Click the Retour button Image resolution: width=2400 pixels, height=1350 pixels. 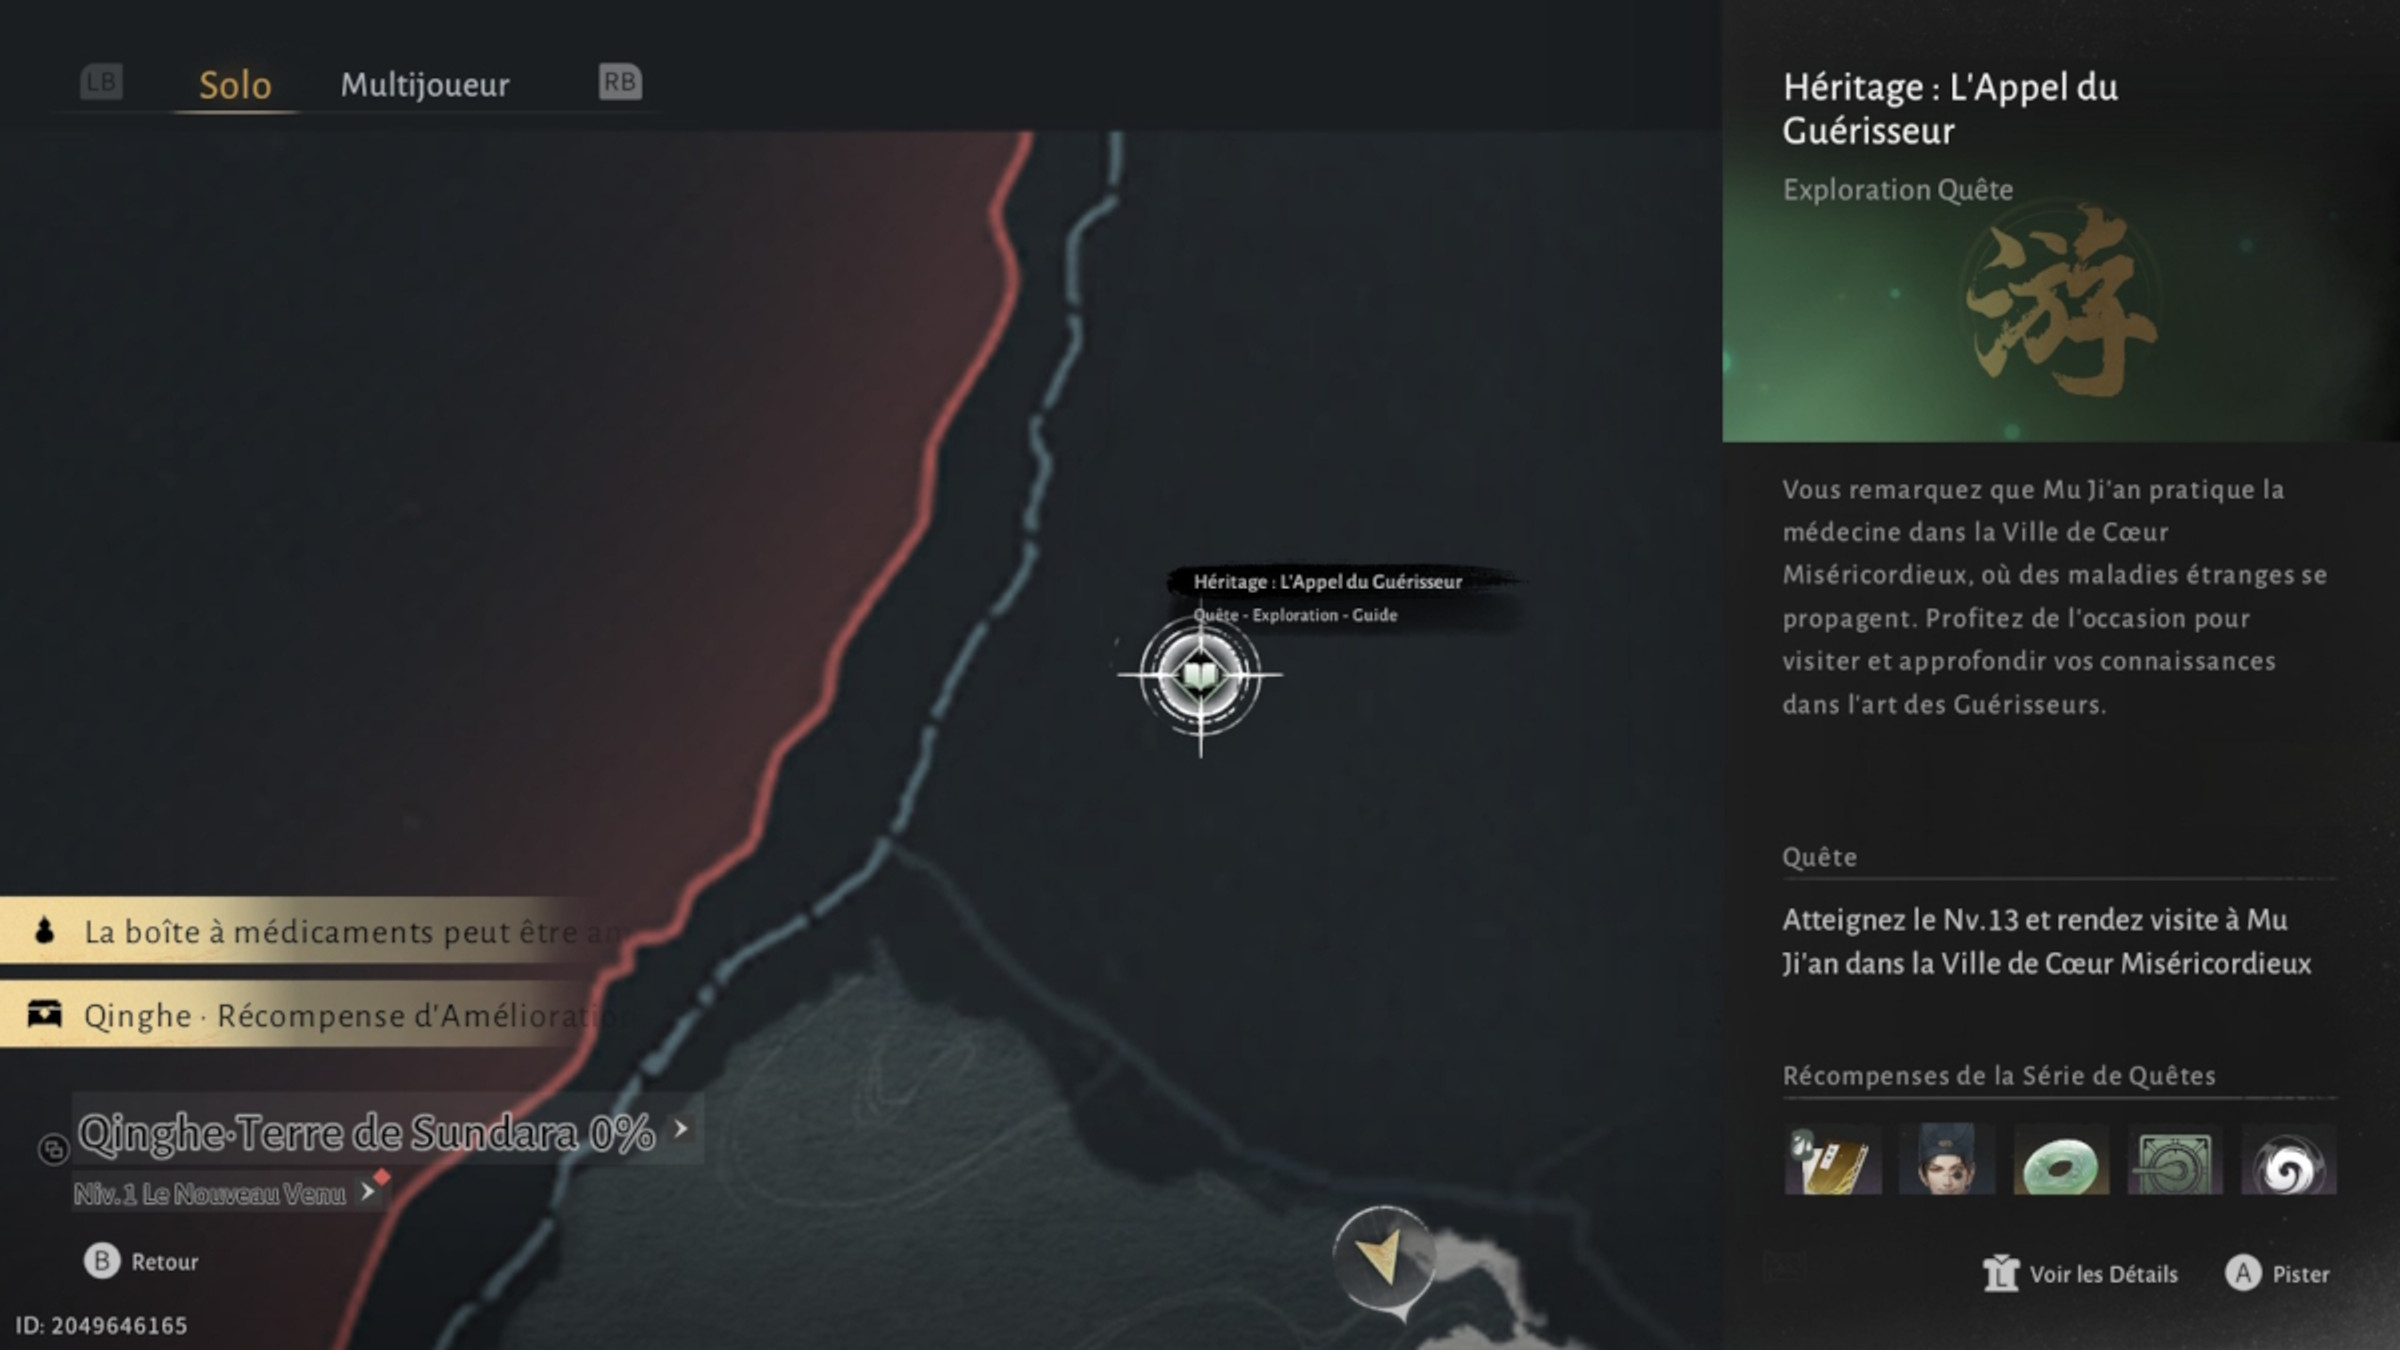tap(141, 1262)
